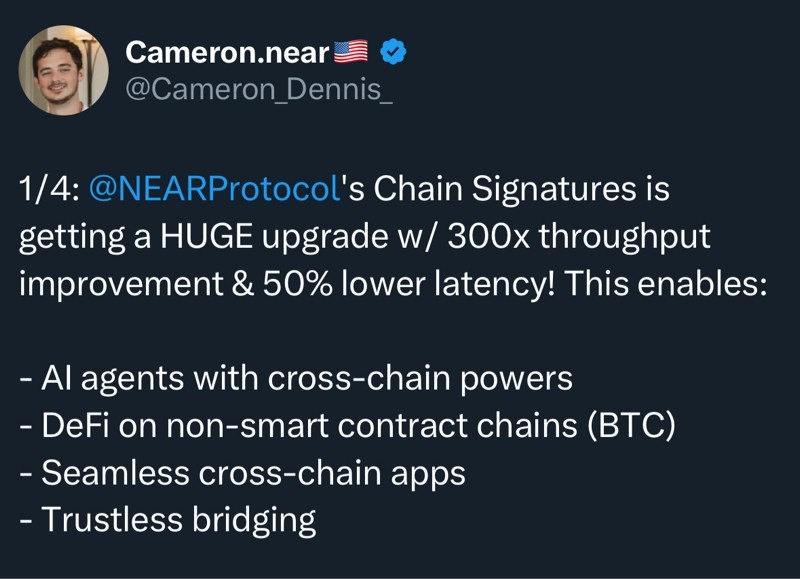Click the "(BTC)" text
Viewport: 800px width, 579px height.
(631, 425)
